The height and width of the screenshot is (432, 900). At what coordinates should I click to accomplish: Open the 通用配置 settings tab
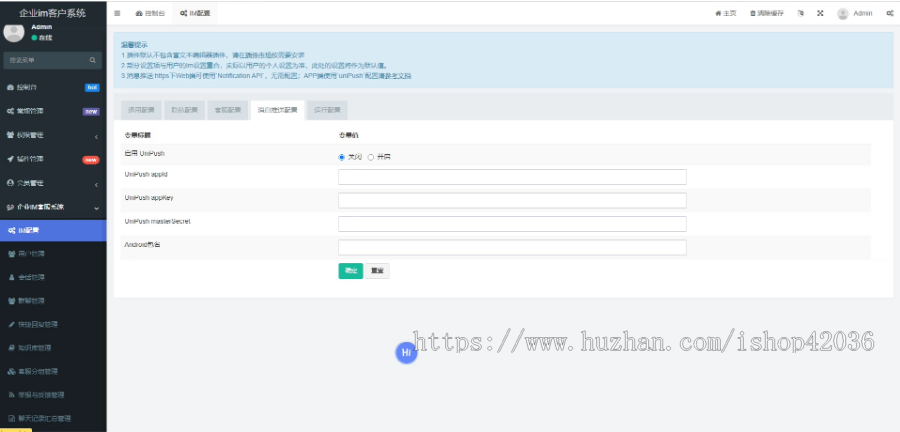click(141, 110)
